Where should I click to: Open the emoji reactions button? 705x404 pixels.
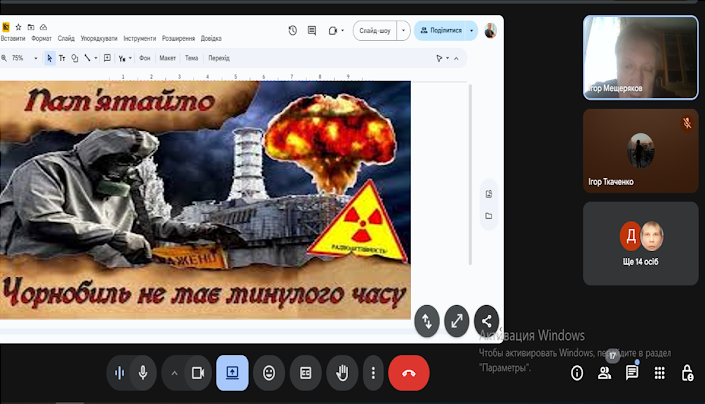[x=269, y=373]
